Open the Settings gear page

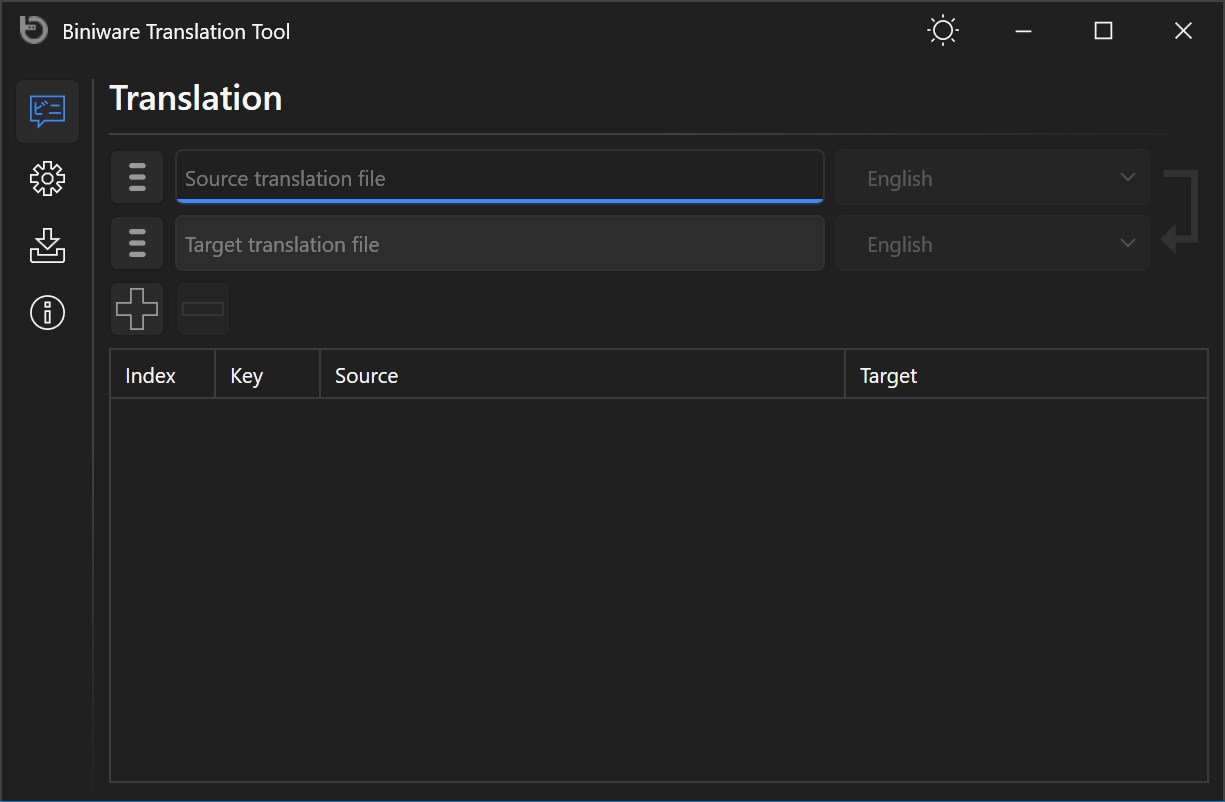47,179
